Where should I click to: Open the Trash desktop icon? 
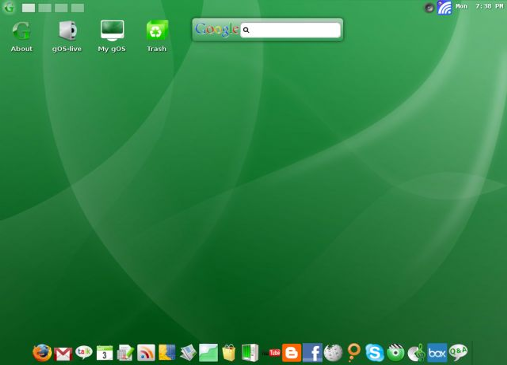coord(157,36)
